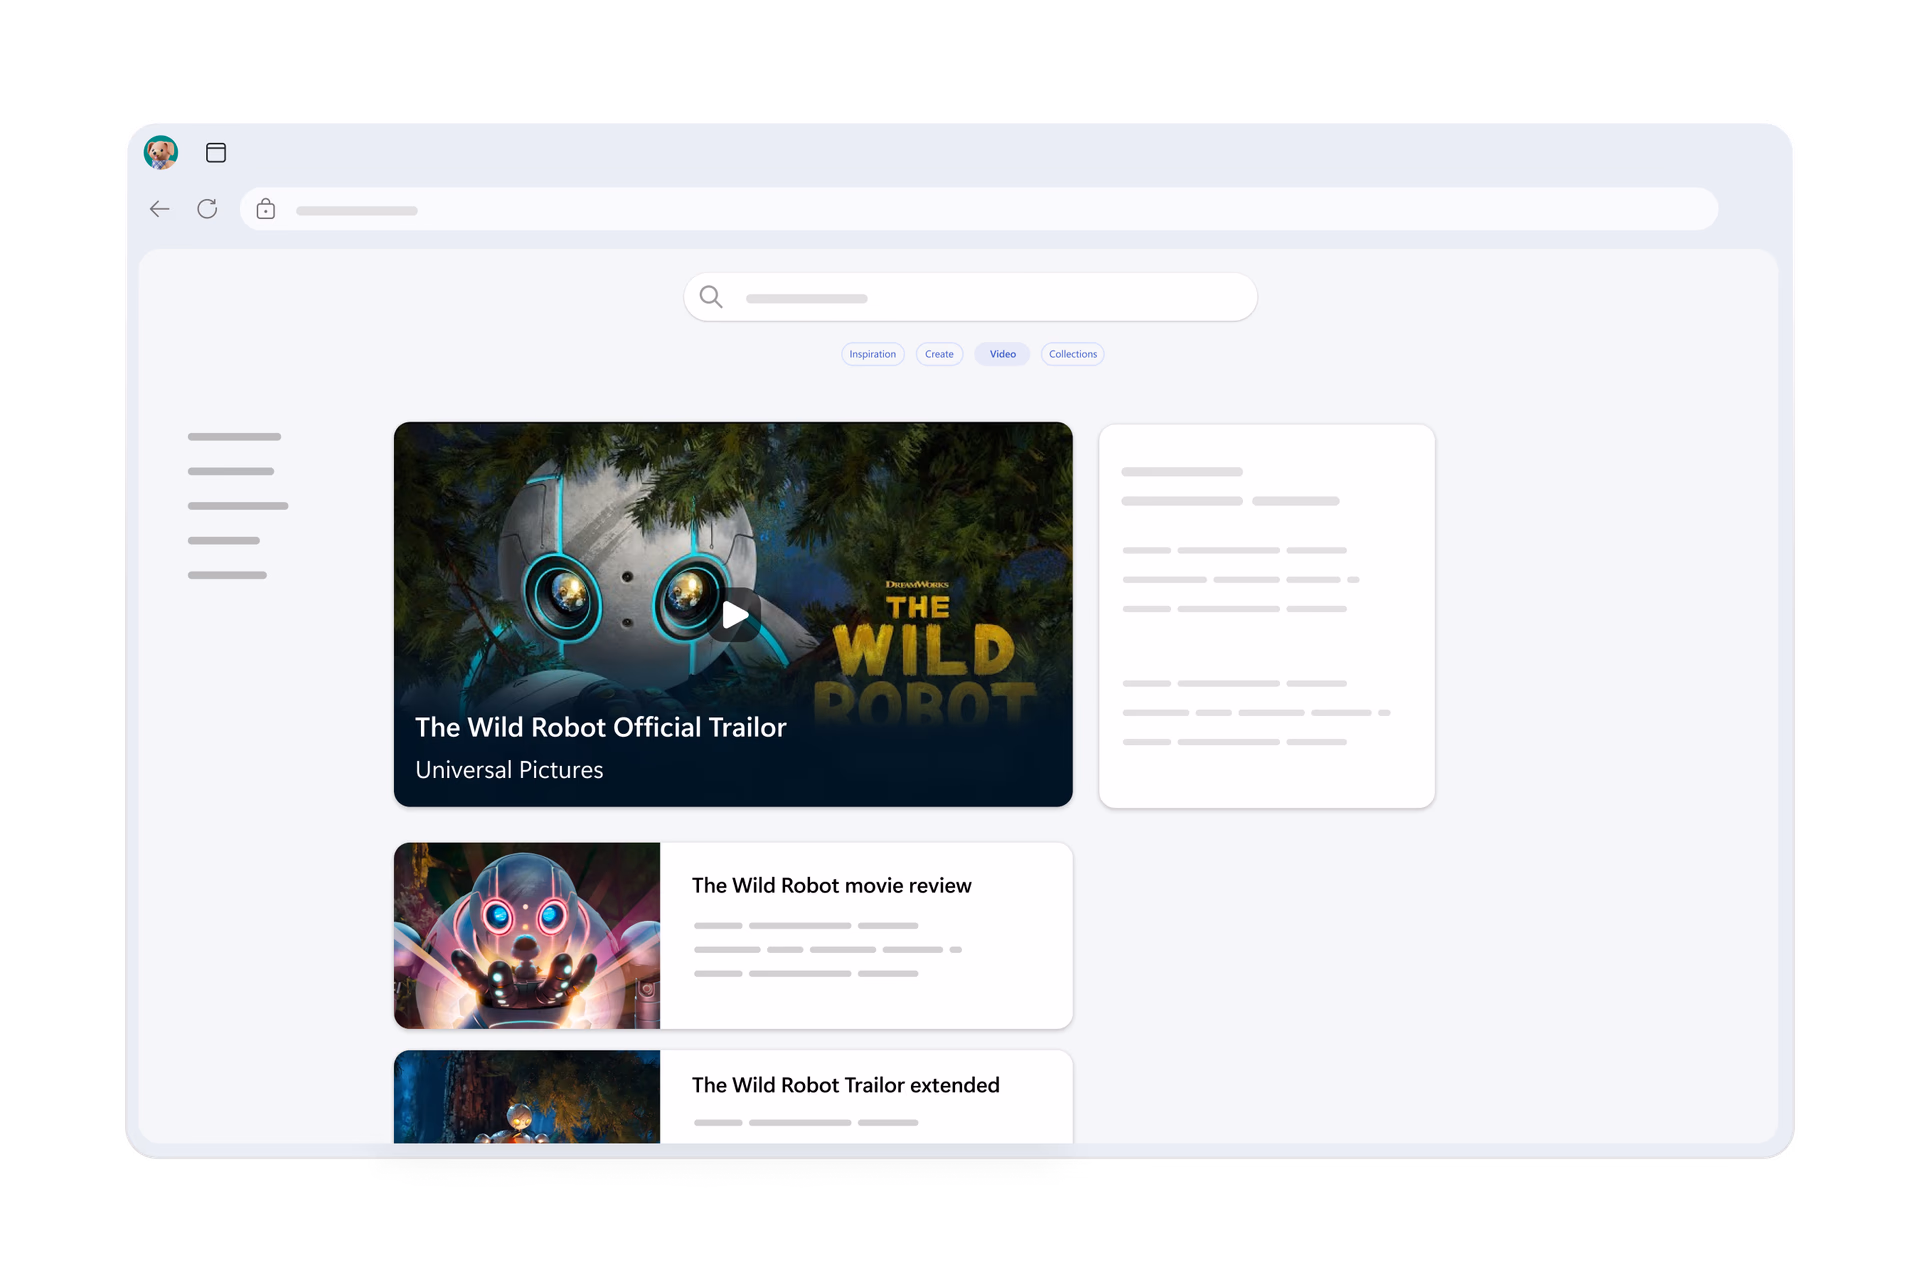Click the right side info card
Image resolution: width=1920 pixels, height=1280 pixels.
(1266, 616)
